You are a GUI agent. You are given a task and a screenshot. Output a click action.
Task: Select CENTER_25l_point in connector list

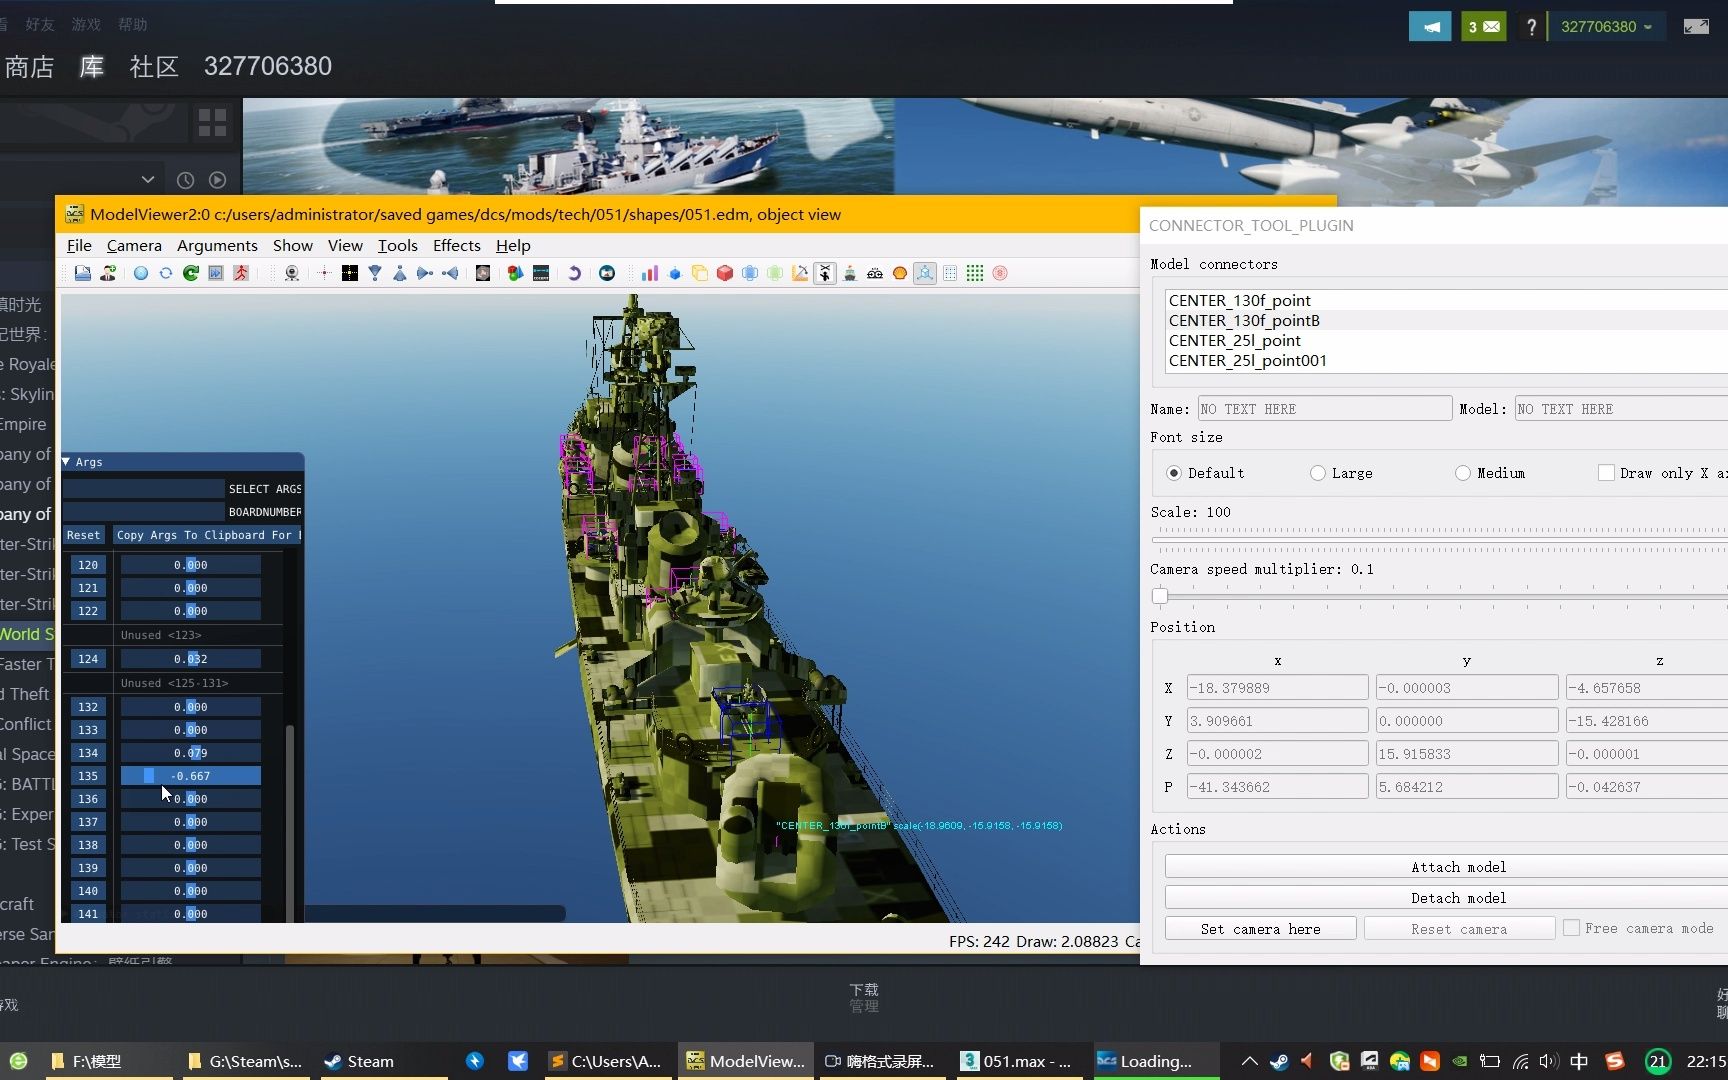[x=1236, y=340]
